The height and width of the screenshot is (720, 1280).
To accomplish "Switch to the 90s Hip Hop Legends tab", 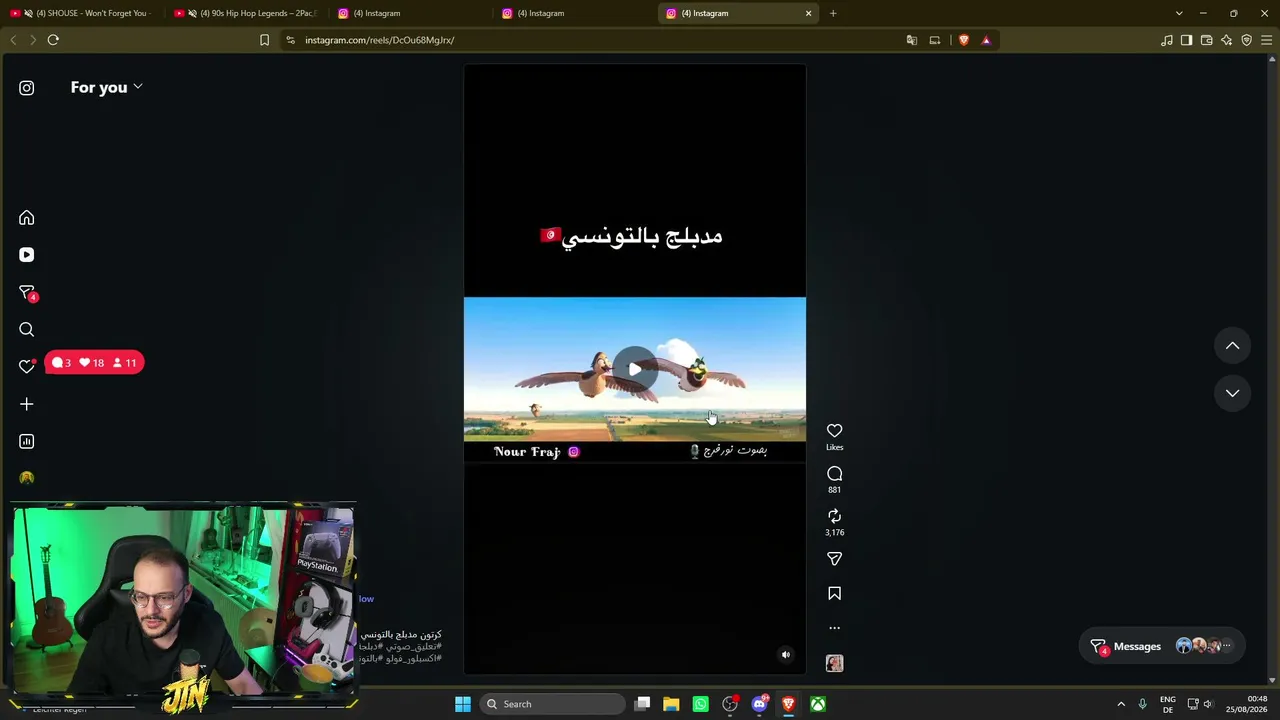I will 246,13.
